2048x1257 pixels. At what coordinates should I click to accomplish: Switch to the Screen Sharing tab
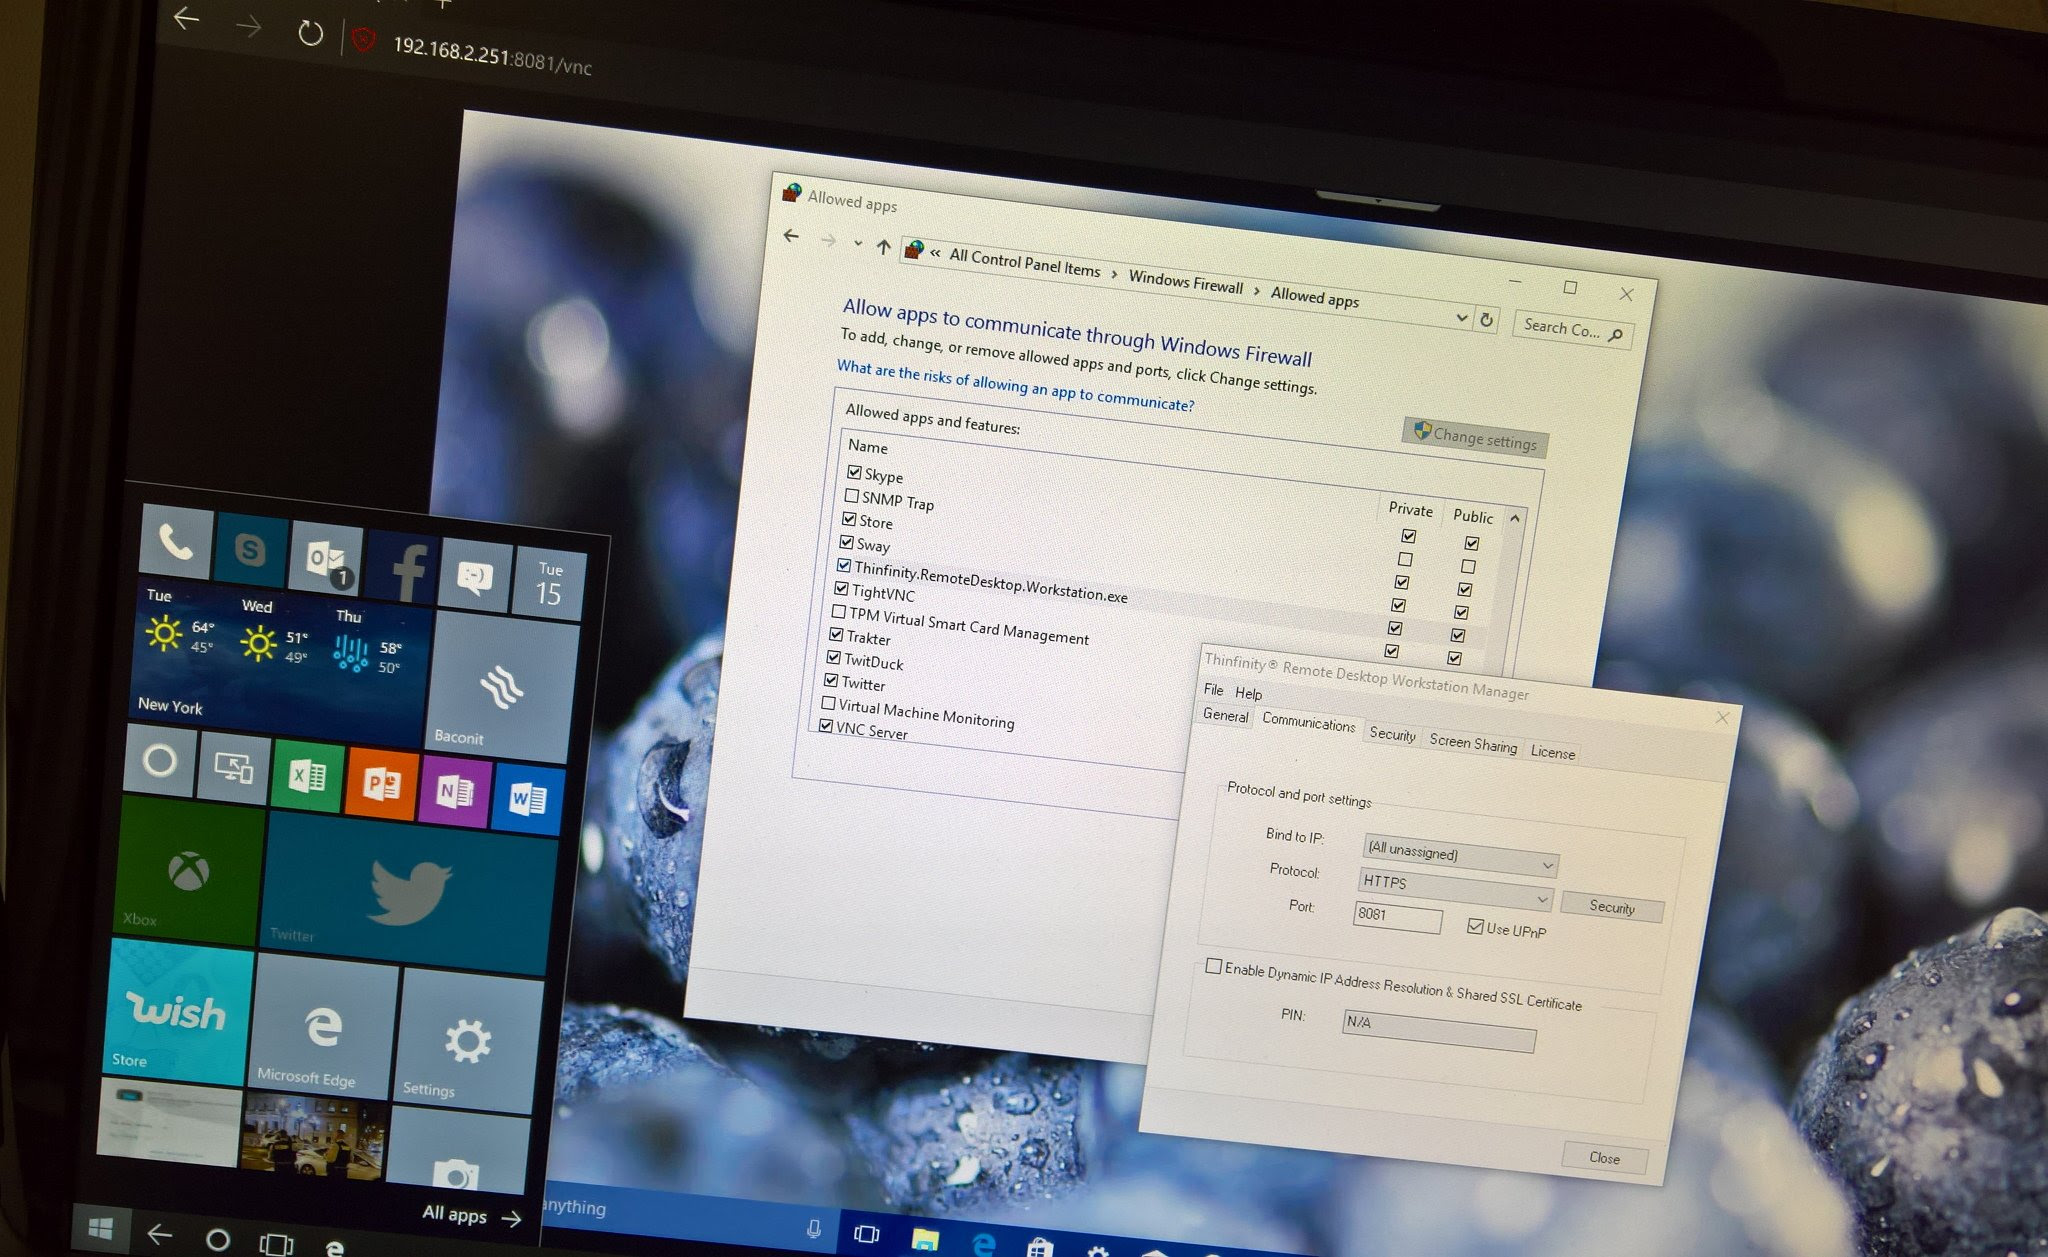pyautogui.click(x=1472, y=745)
